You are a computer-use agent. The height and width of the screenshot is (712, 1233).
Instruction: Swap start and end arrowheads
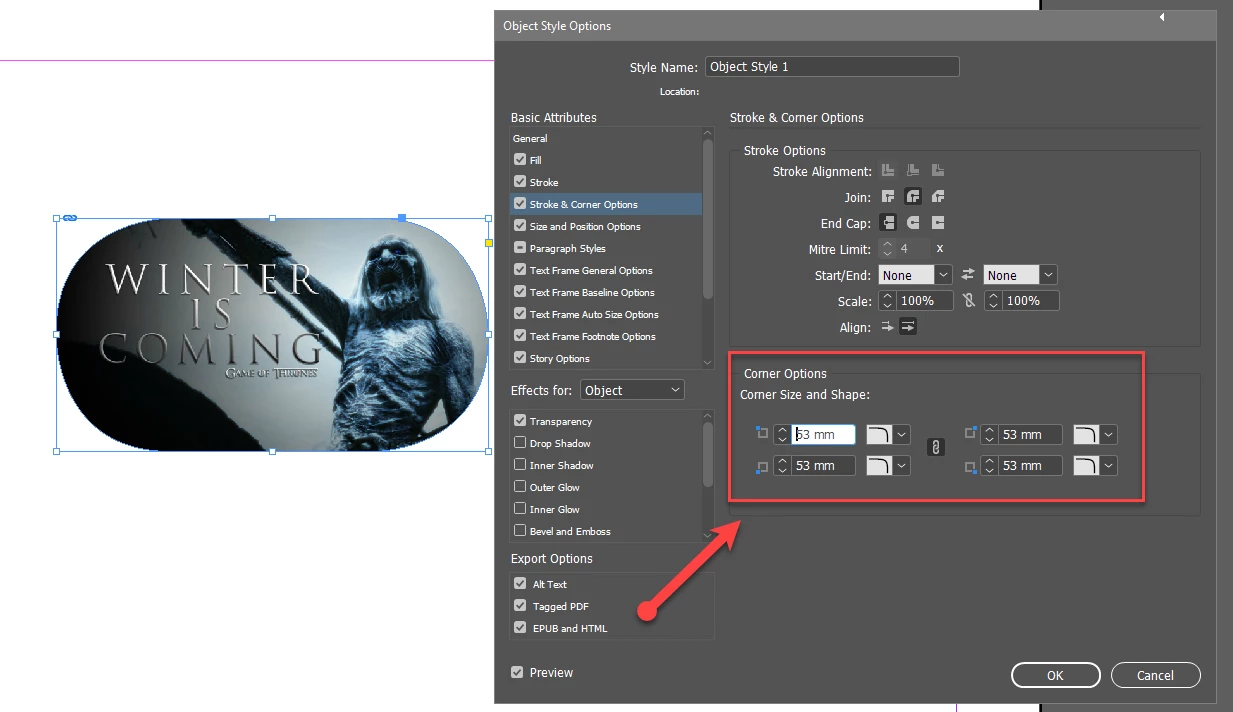click(968, 275)
